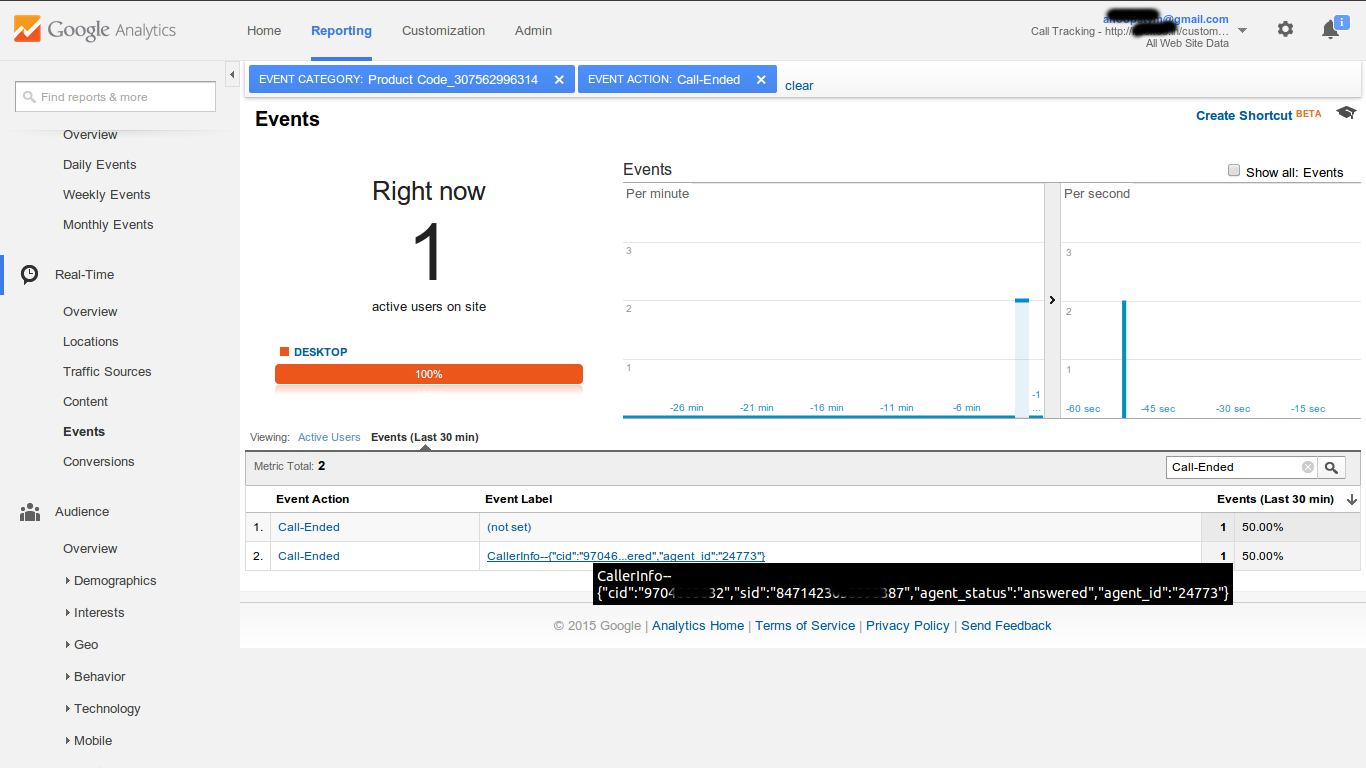The image size is (1366, 768).
Task: Click the clear filters link
Action: (x=799, y=86)
